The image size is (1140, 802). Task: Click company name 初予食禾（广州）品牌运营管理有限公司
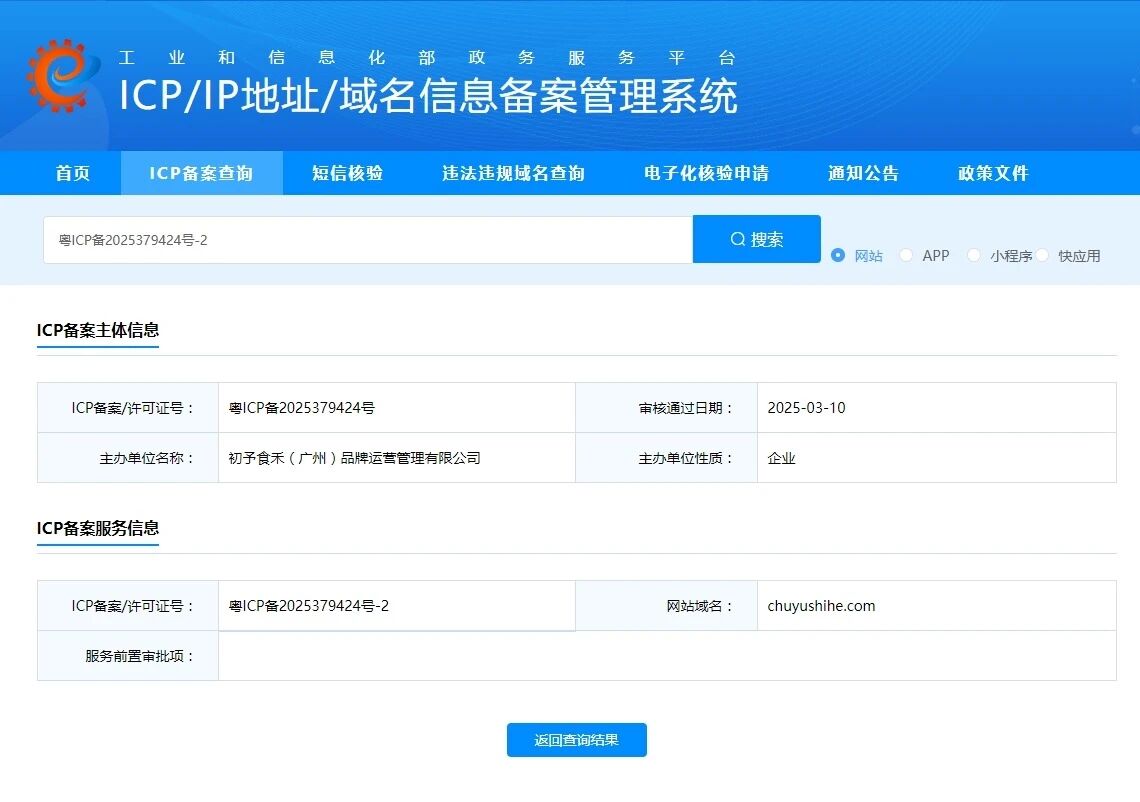[x=354, y=458]
